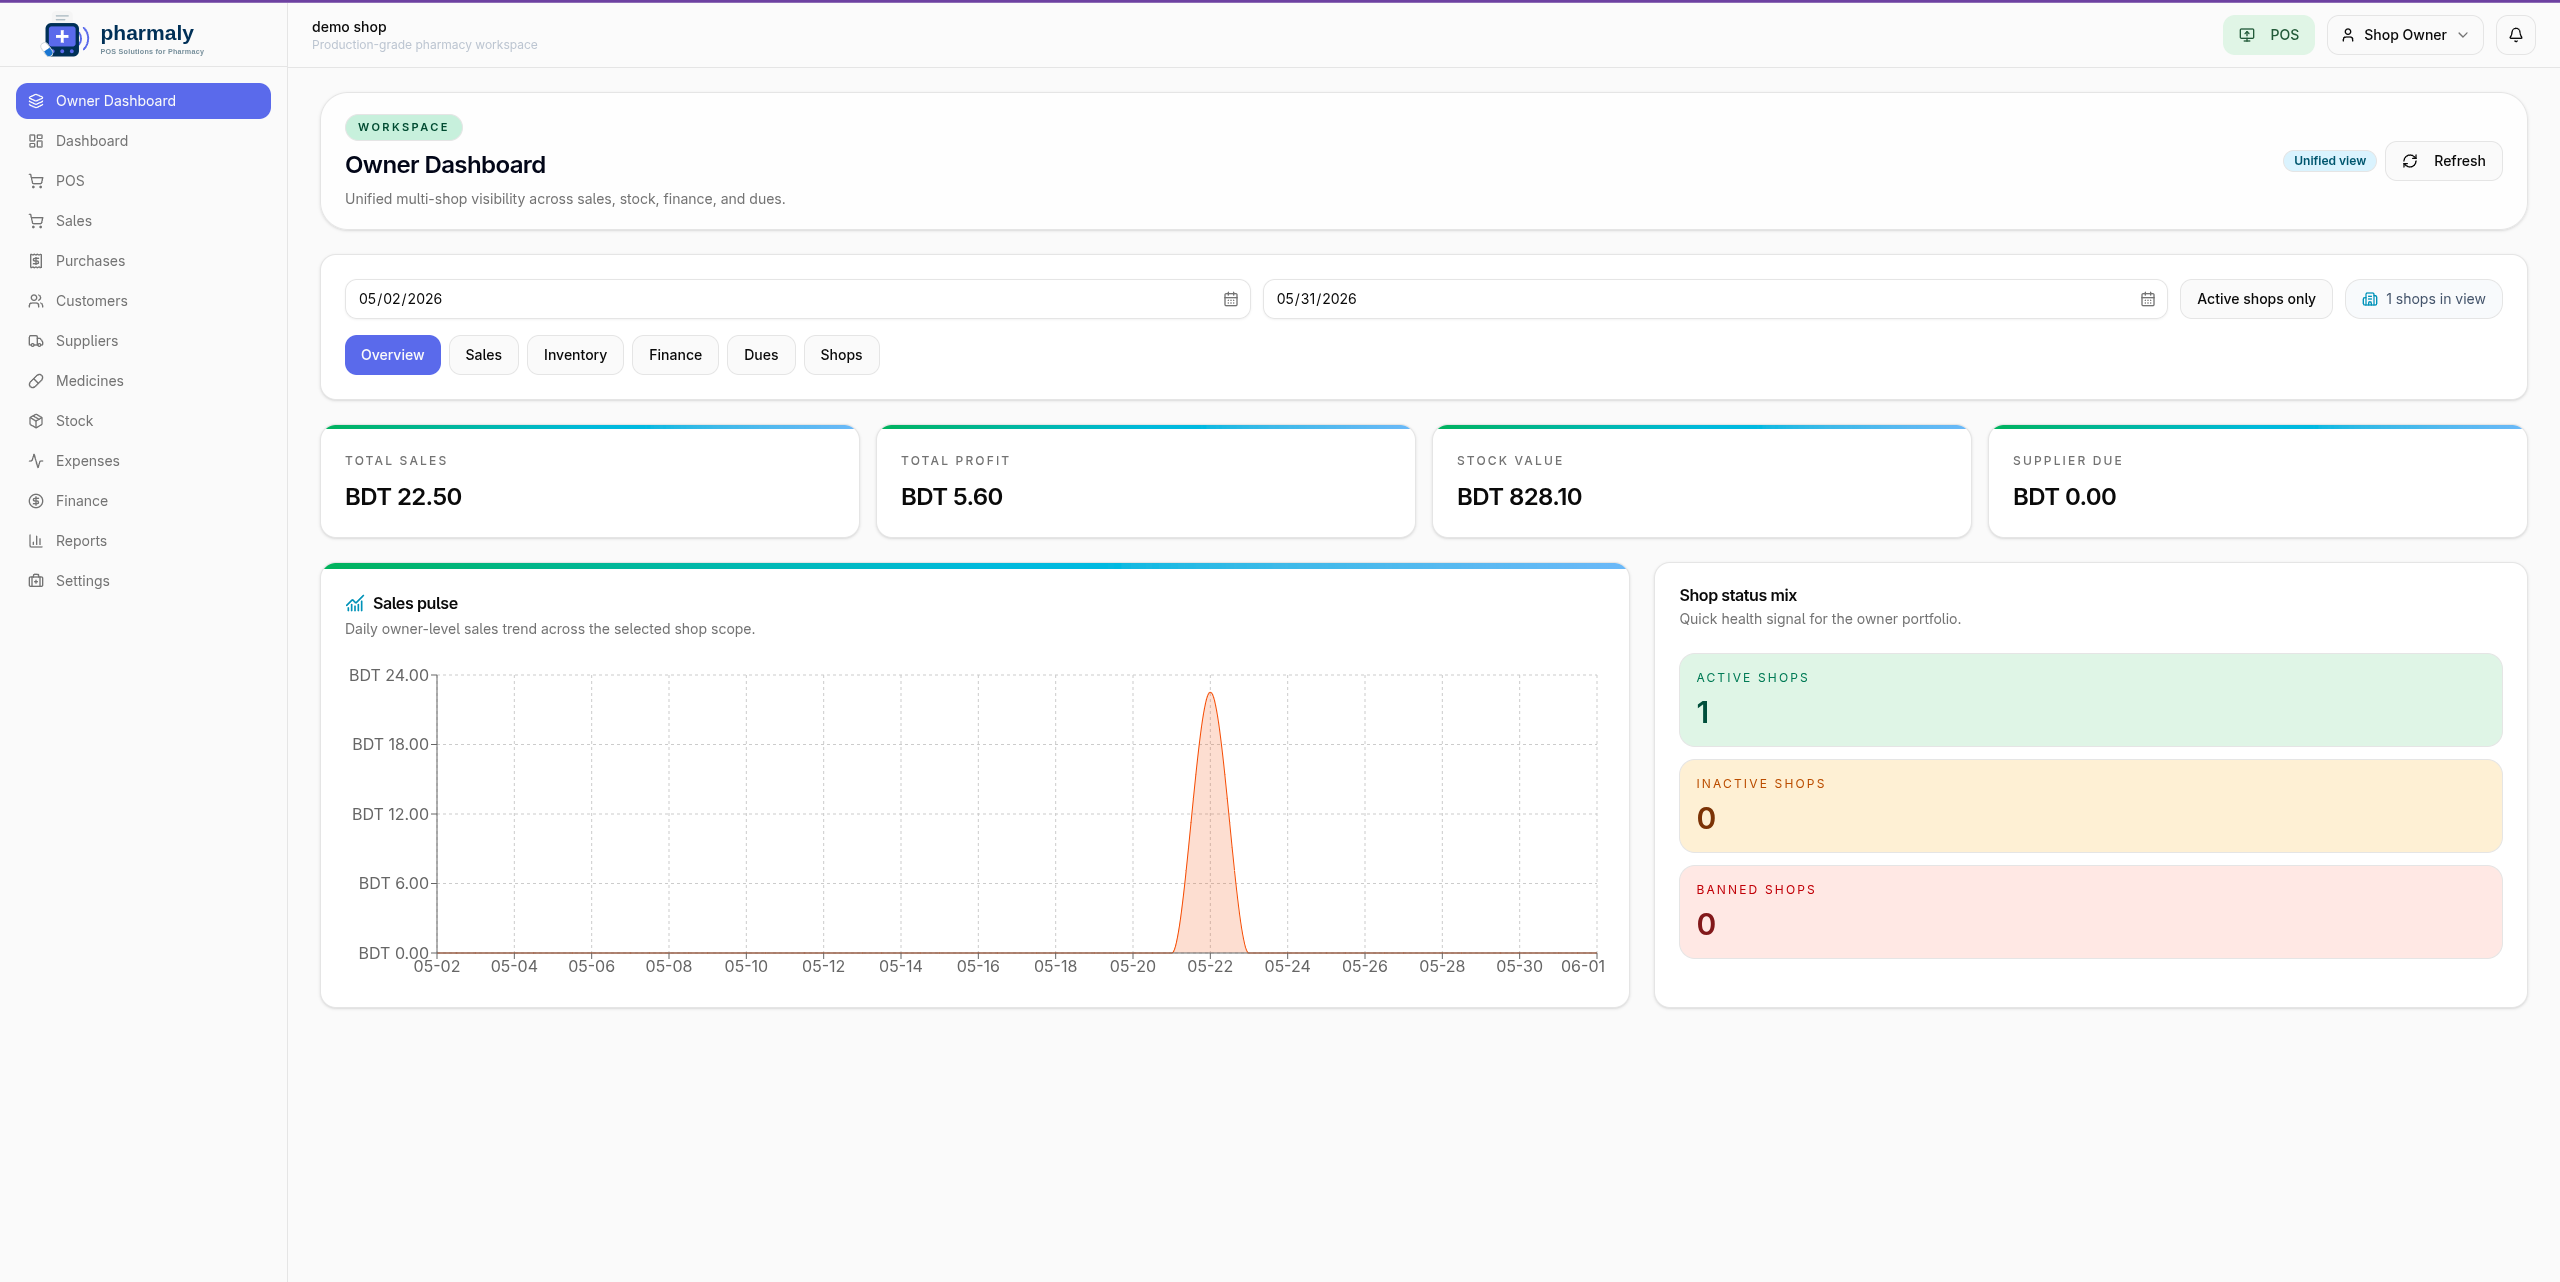Click the Sales cart icon in sidebar
2560x1282 pixels.
click(x=36, y=221)
